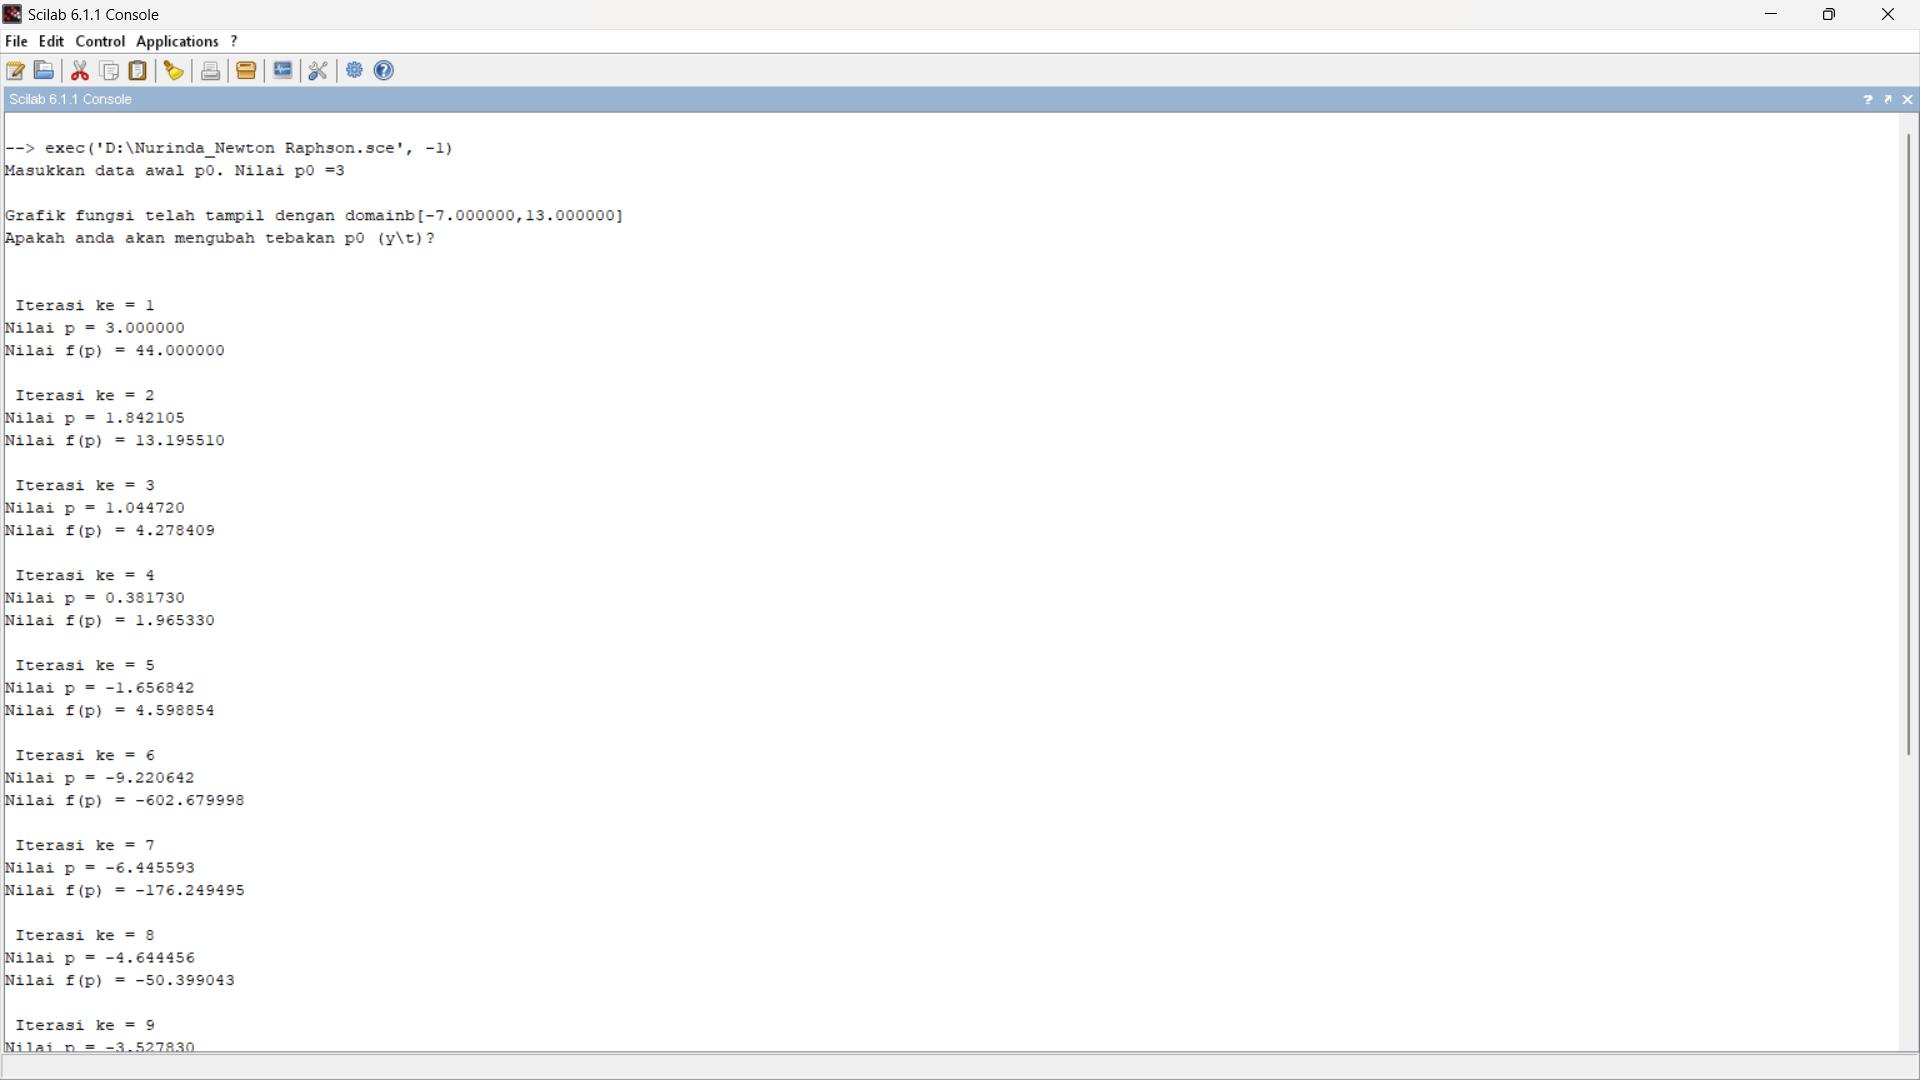Open the ? help menu

tap(235, 42)
